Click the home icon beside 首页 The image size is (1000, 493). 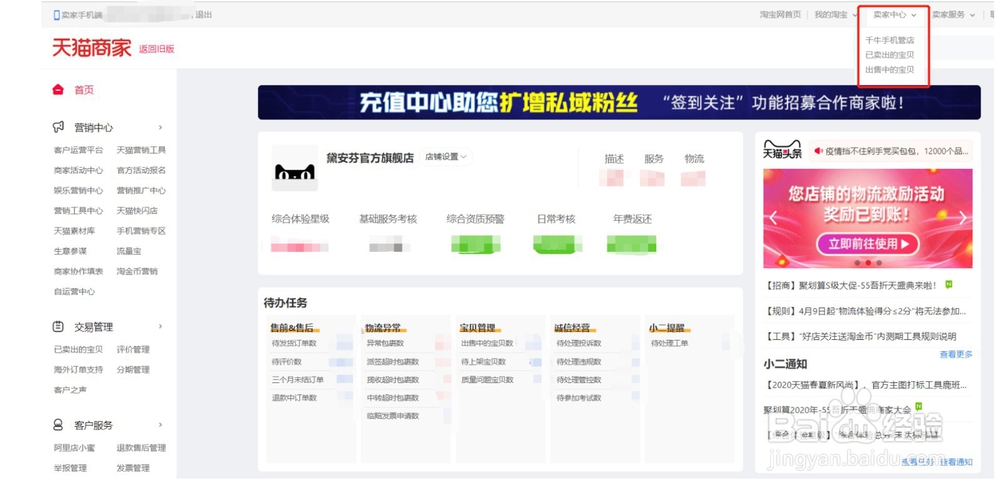point(58,90)
